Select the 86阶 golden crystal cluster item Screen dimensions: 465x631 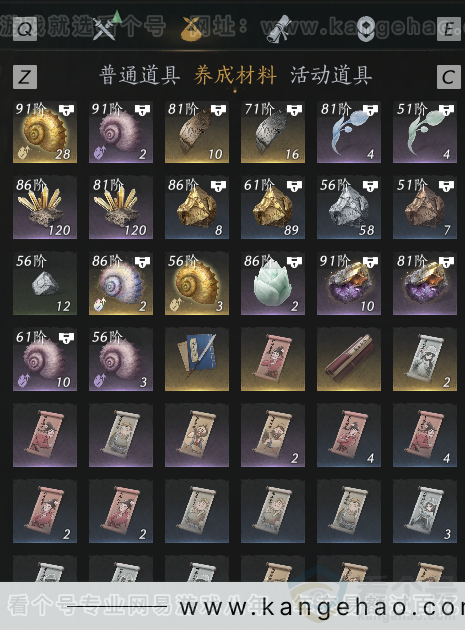click(45, 208)
